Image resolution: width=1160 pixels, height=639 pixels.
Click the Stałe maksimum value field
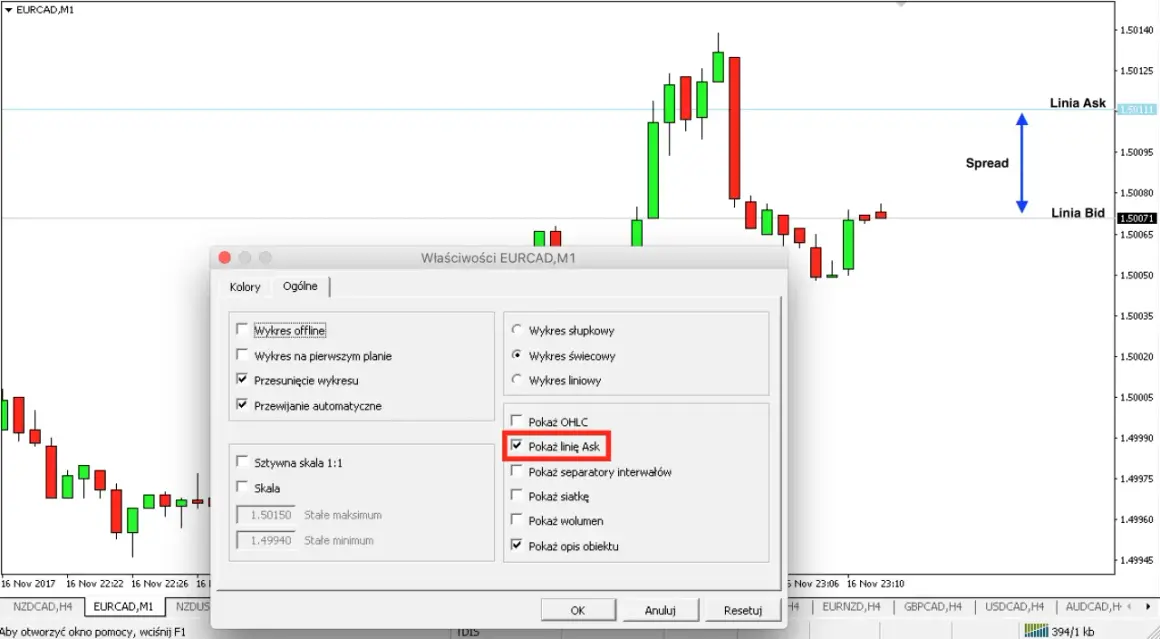266,515
